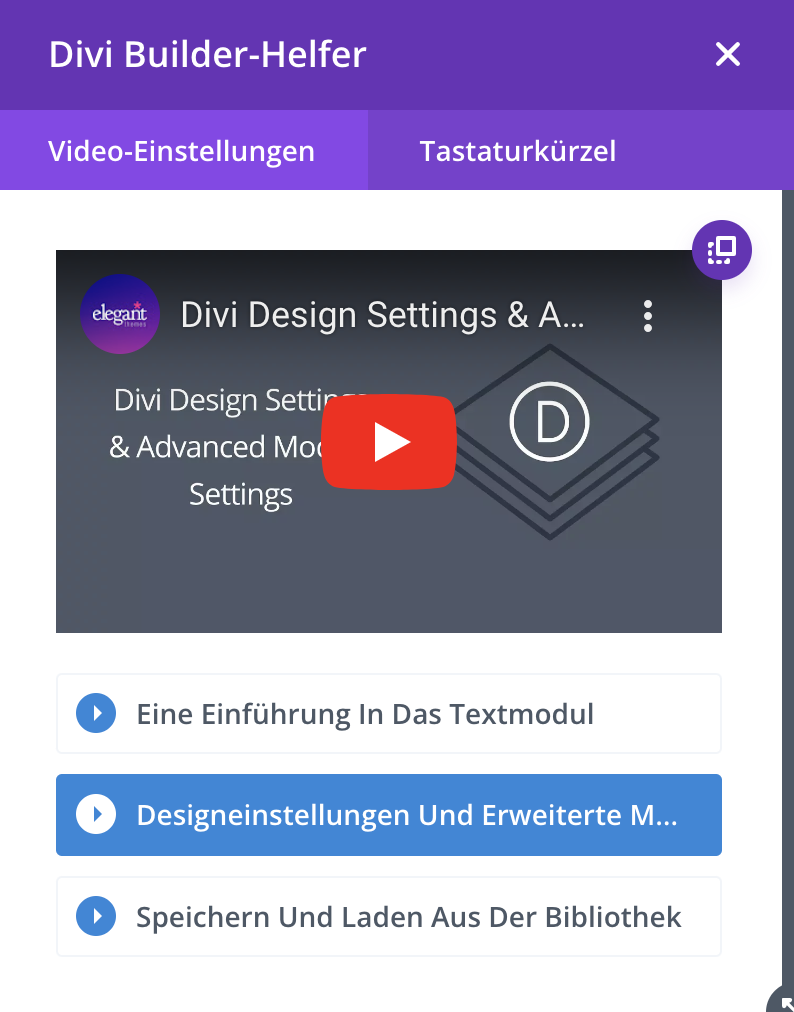Click the Divi Builder-Helfer header title

[x=208, y=55]
